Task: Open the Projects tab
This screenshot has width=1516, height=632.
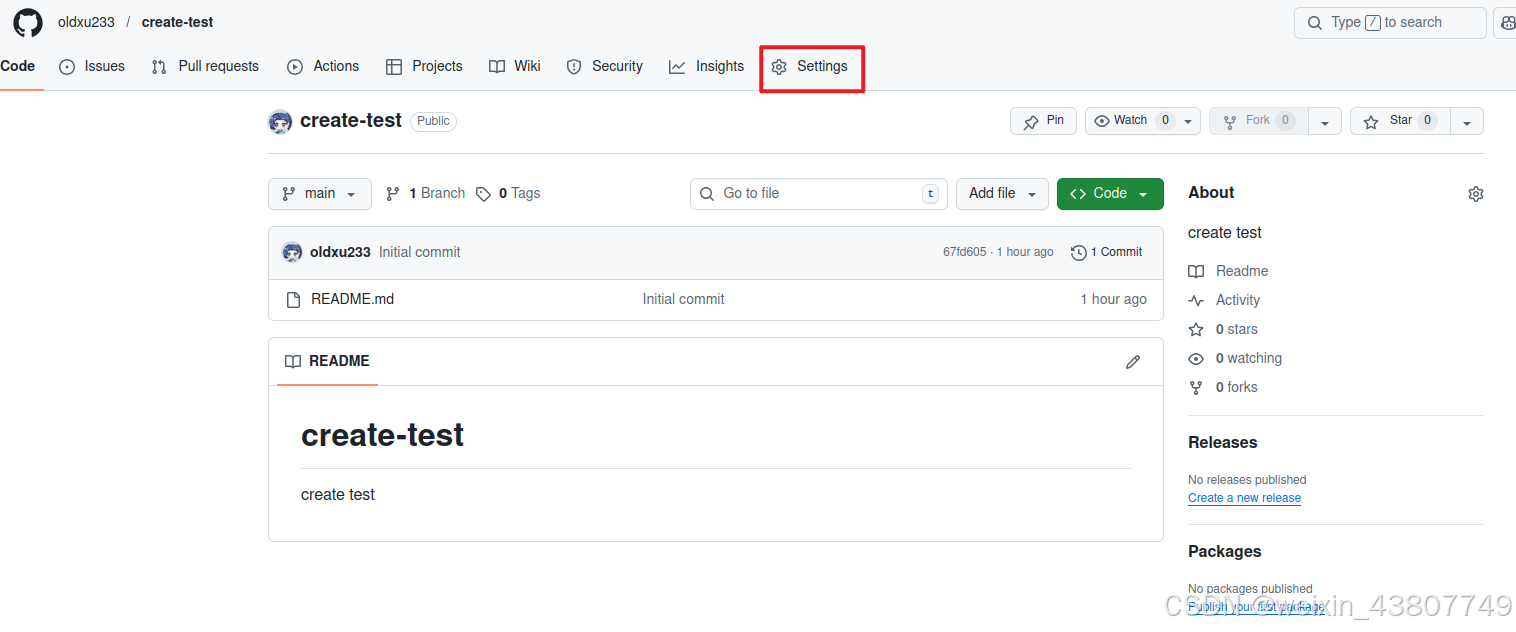Action: tap(424, 66)
